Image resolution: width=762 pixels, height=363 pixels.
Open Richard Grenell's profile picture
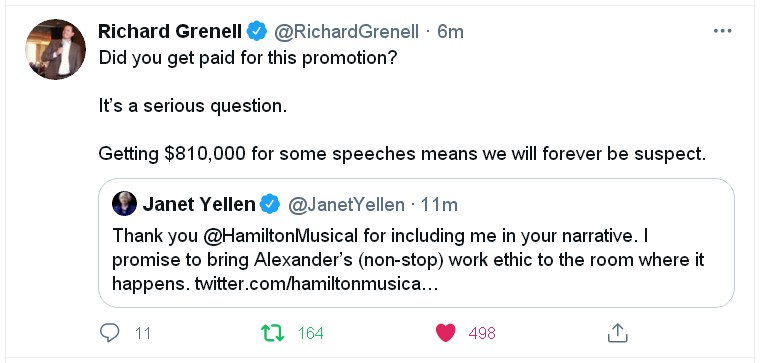pos(55,49)
